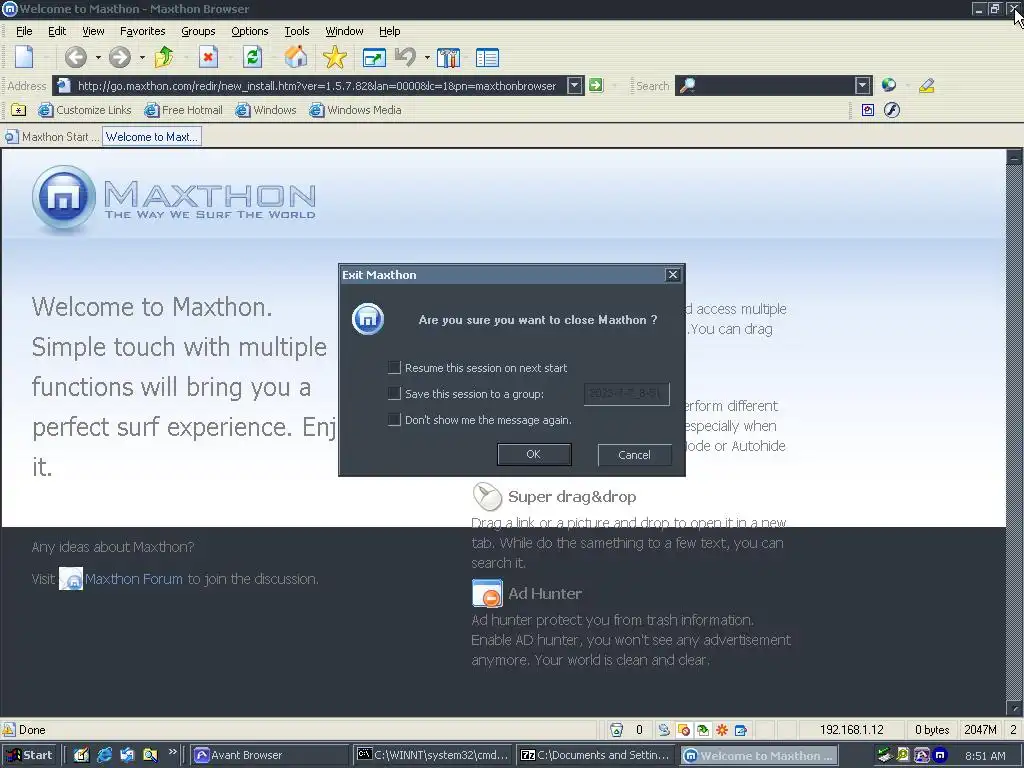Open the Free Hotmail bookmark
This screenshot has width=1024, height=768.
pyautogui.click(x=184, y=110)
